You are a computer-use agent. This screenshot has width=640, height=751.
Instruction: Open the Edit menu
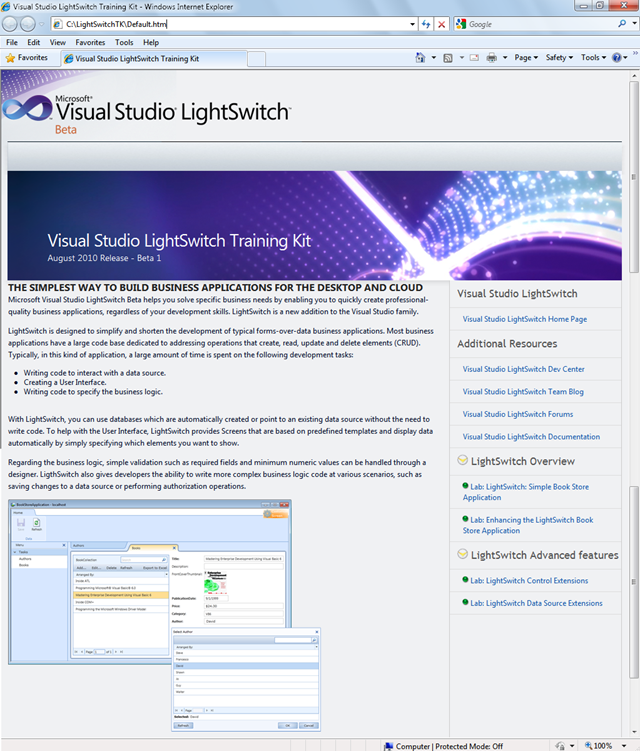pyautogui.click(x=34, y=42)
